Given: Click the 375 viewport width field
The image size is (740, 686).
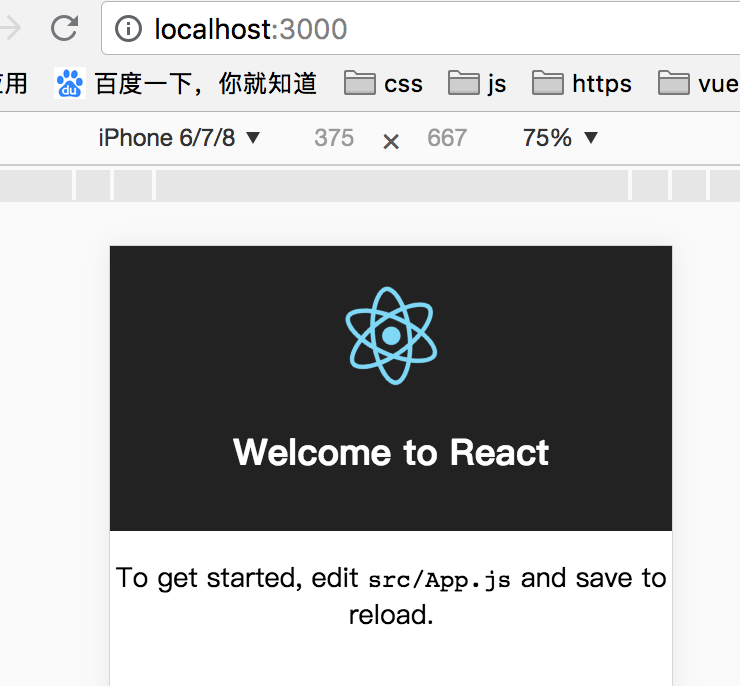Looking at the screenshot, I should point(334,138).
